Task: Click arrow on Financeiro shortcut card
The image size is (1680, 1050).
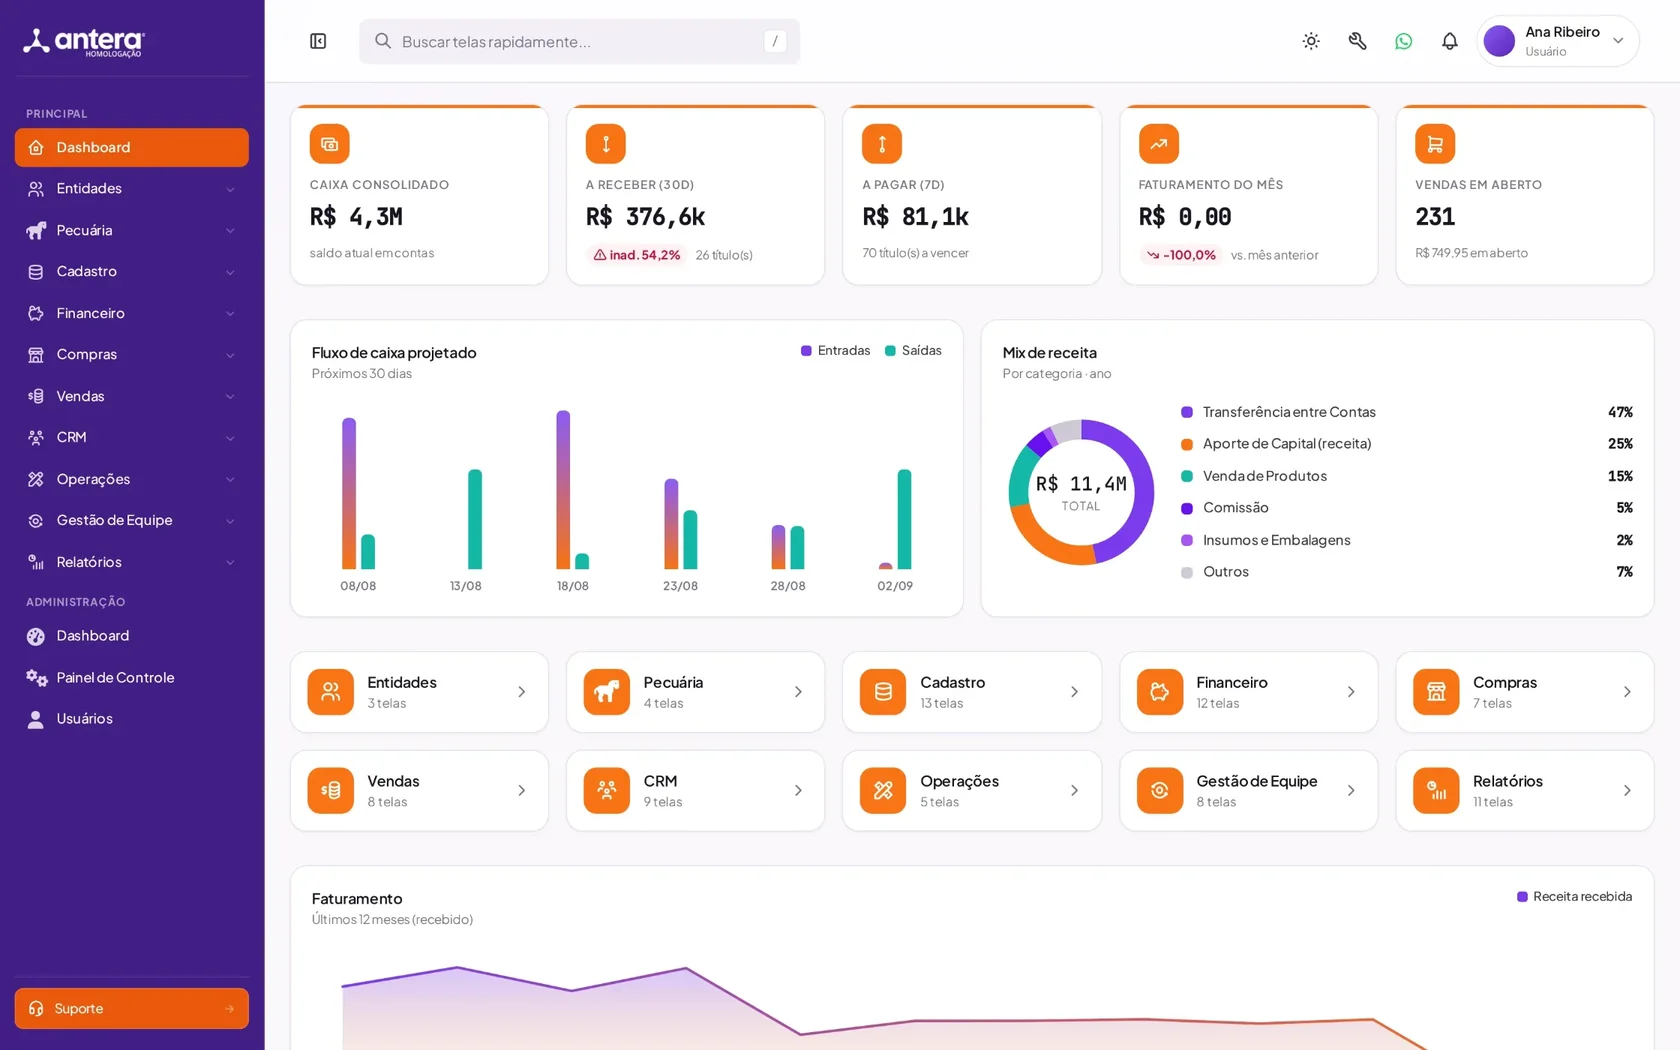Action: pyautogui.click(x=1351, y=692)
